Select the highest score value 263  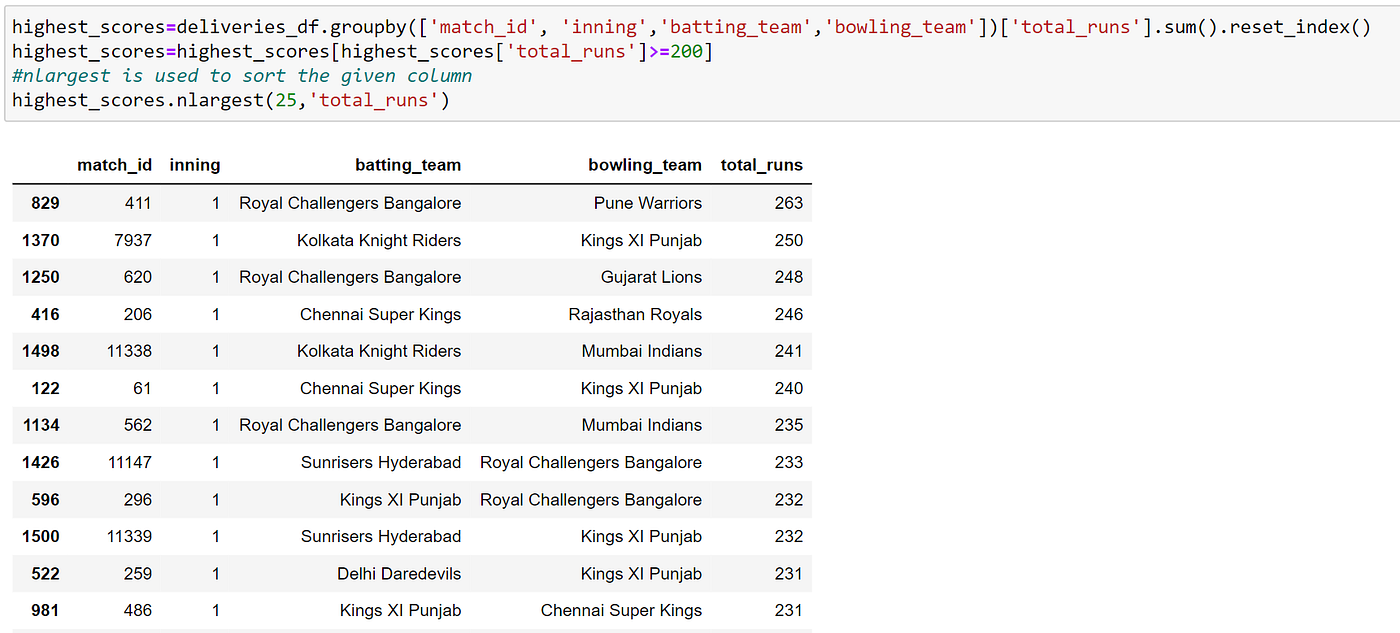coord(789,202)
